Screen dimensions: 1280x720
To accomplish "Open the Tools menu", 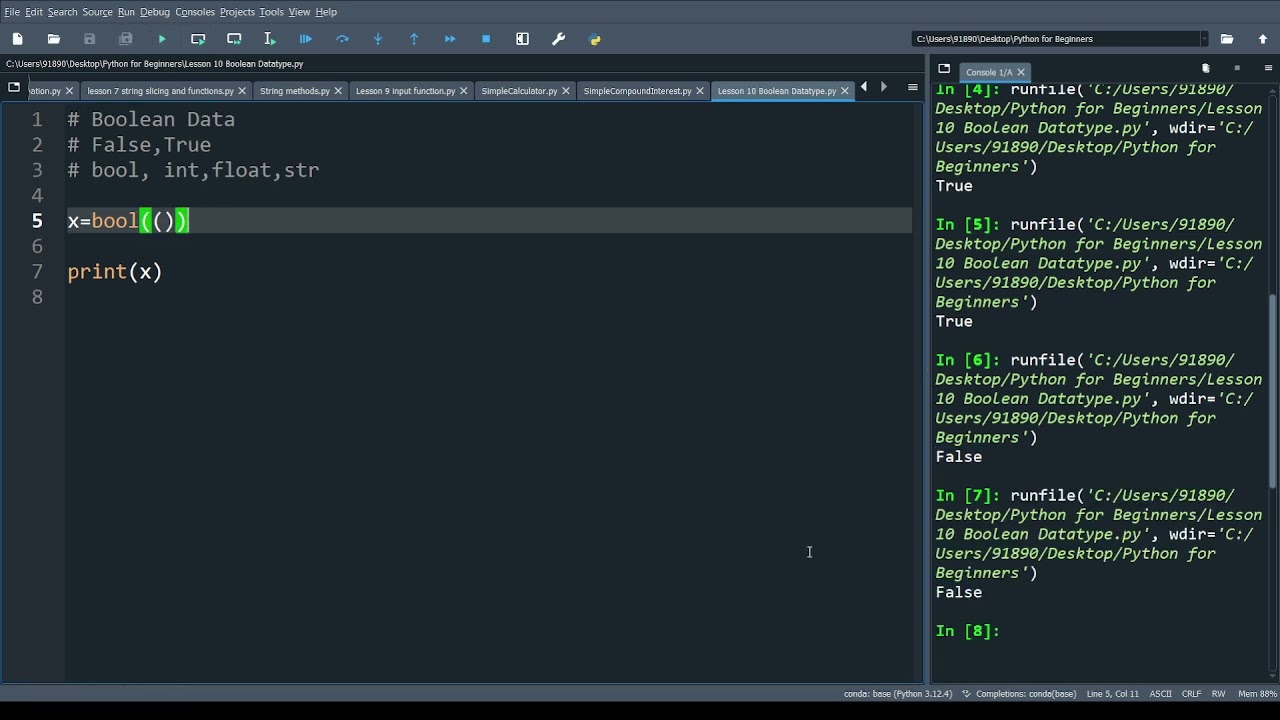I will pyautogui.click(x=271, y=12).
